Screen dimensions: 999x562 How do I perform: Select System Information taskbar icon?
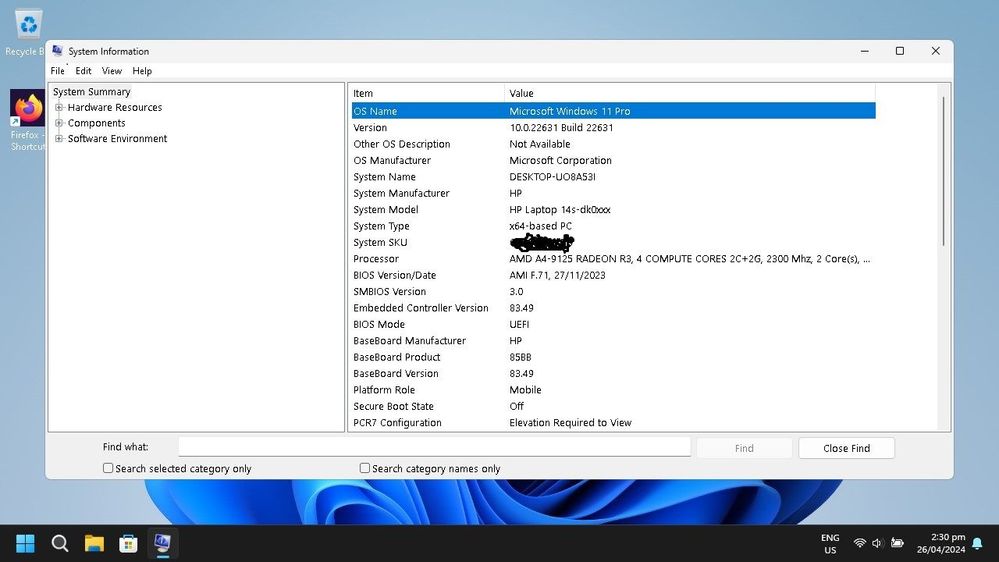(162, 544)
